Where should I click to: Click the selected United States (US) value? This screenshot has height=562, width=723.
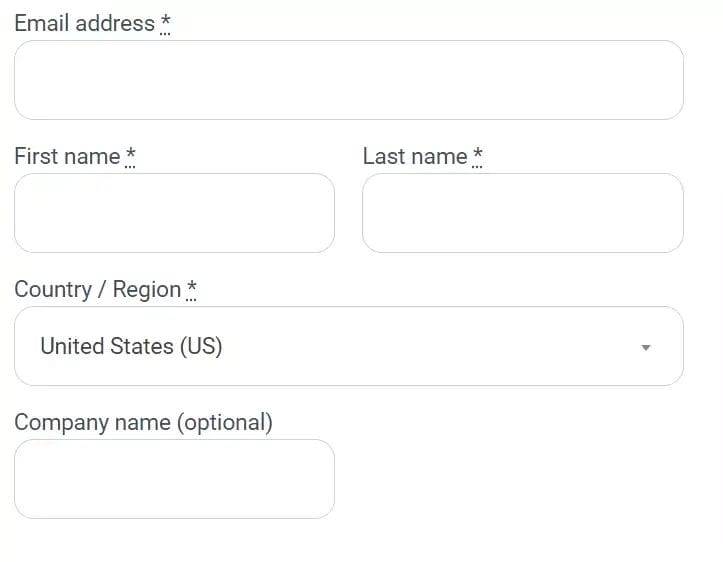pyautogui.click(x=131, y=346)
